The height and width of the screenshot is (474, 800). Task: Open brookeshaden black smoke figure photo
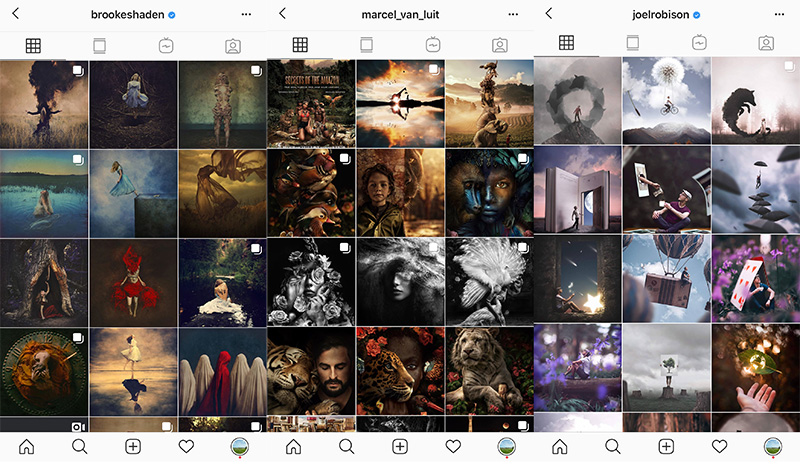click(x=44, y=105)
